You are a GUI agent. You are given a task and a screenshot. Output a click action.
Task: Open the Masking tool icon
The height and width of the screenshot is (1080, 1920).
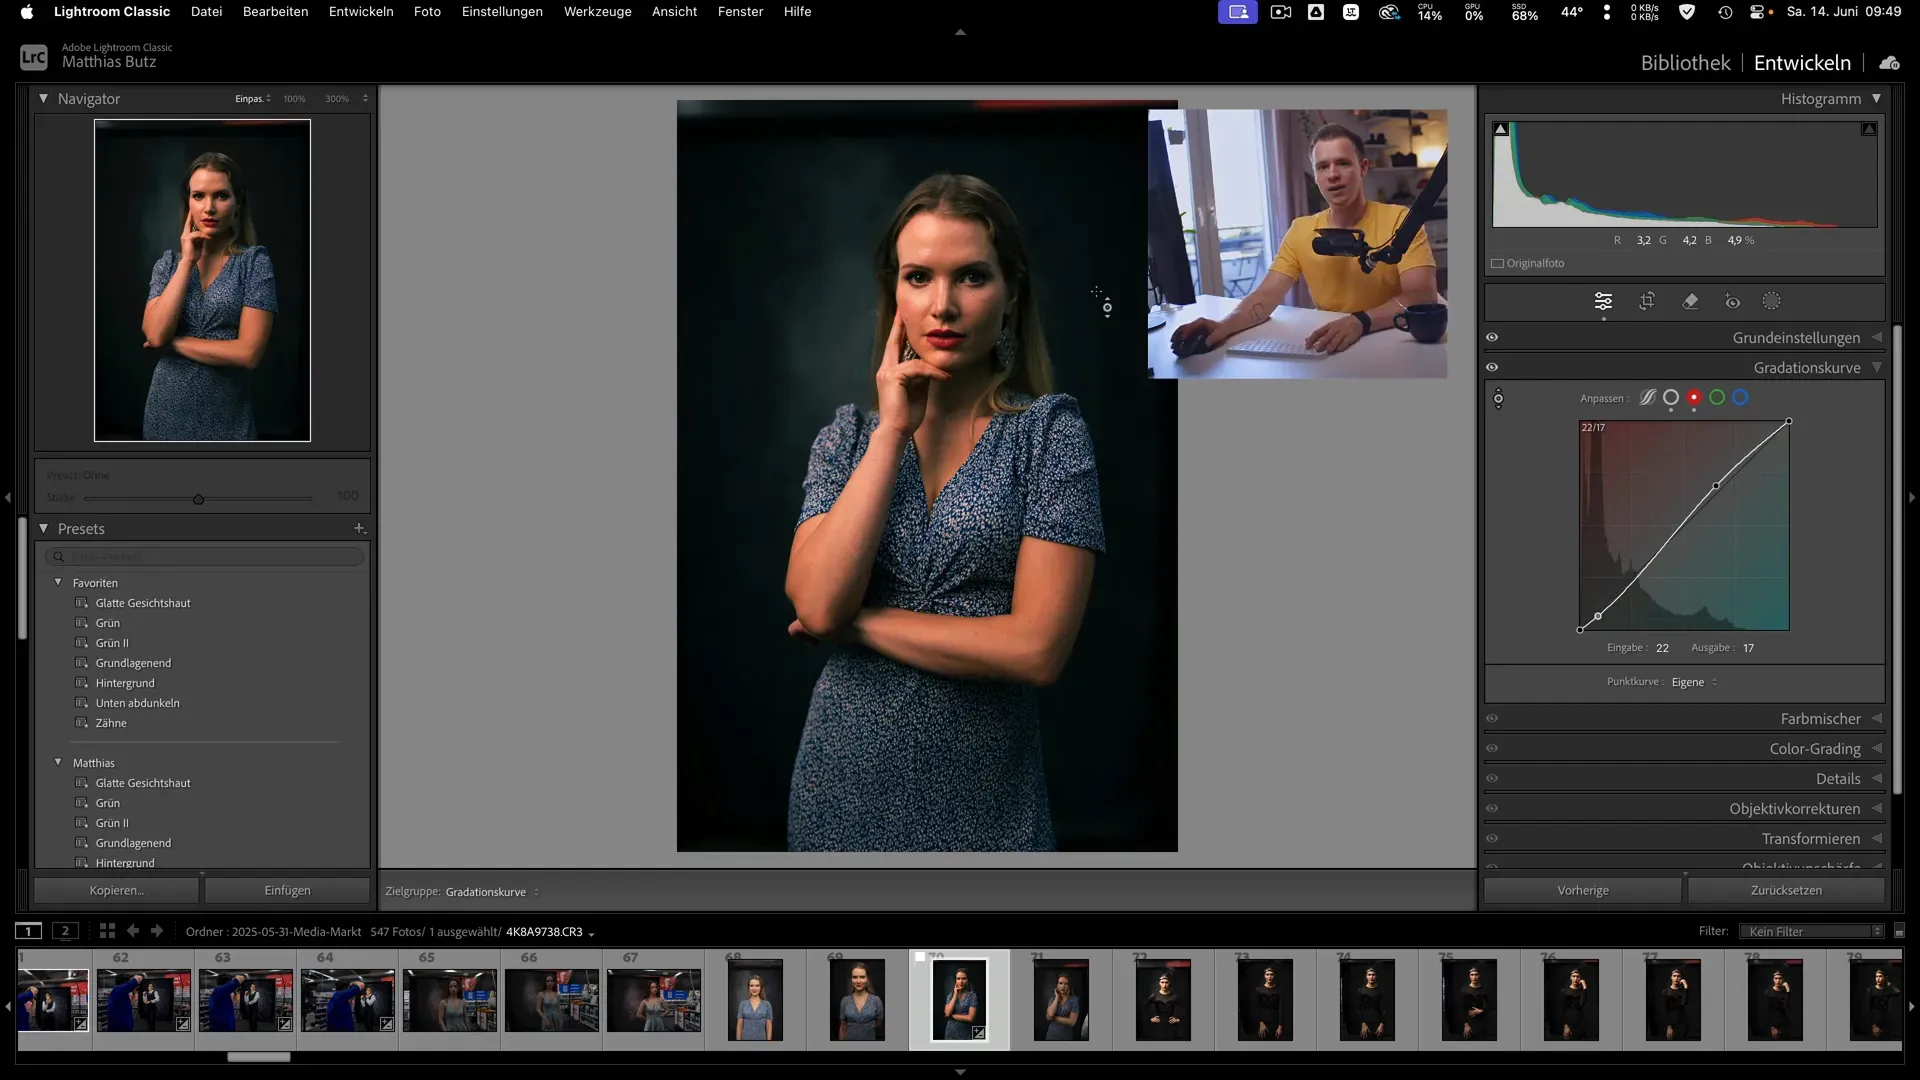pyautogui.click(x=1771, y=301)
